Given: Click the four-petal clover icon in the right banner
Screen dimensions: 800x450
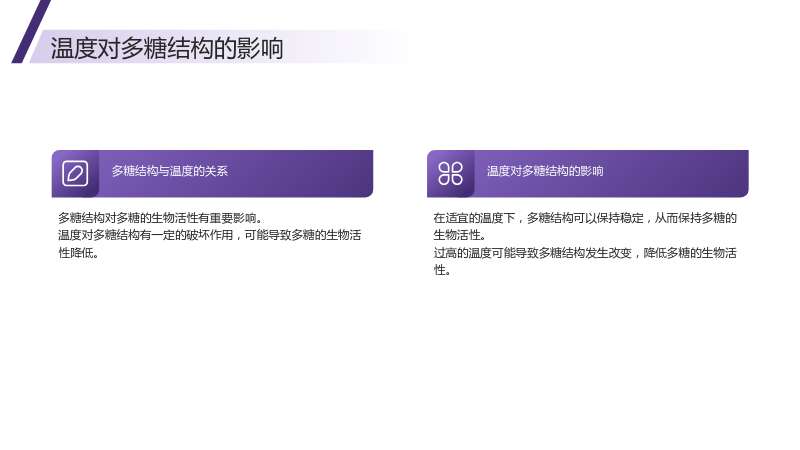Looking at the screenshot, I should pos(451,173).
